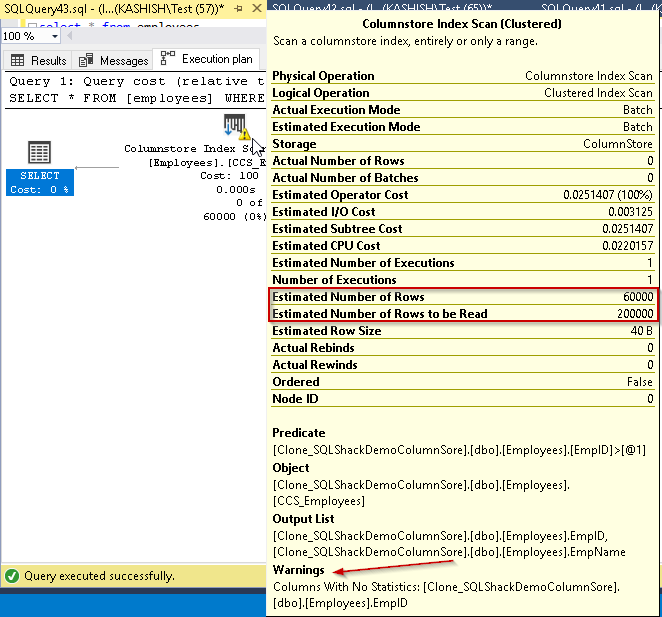Open the SQLQuery42.sql tab

pyautogui.click(x=382, y=7)
